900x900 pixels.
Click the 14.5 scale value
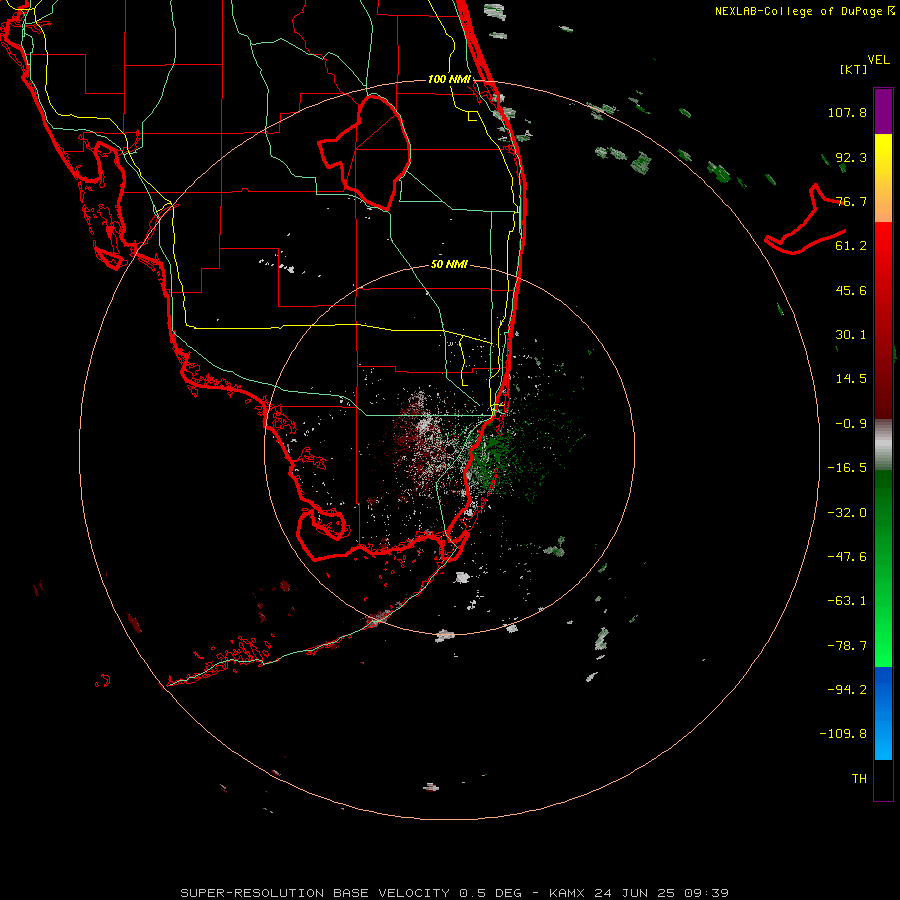851,379
